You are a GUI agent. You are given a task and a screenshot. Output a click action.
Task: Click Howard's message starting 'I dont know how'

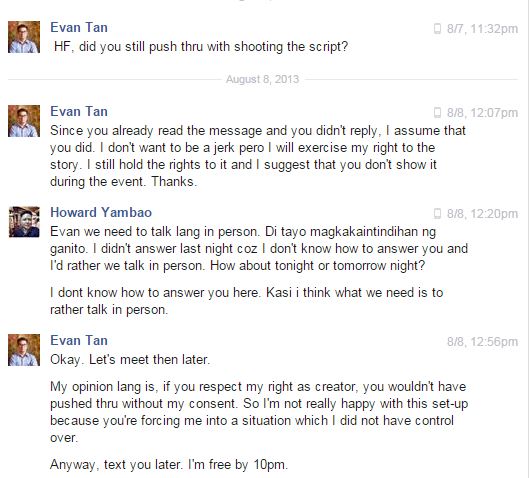(247, 301)
